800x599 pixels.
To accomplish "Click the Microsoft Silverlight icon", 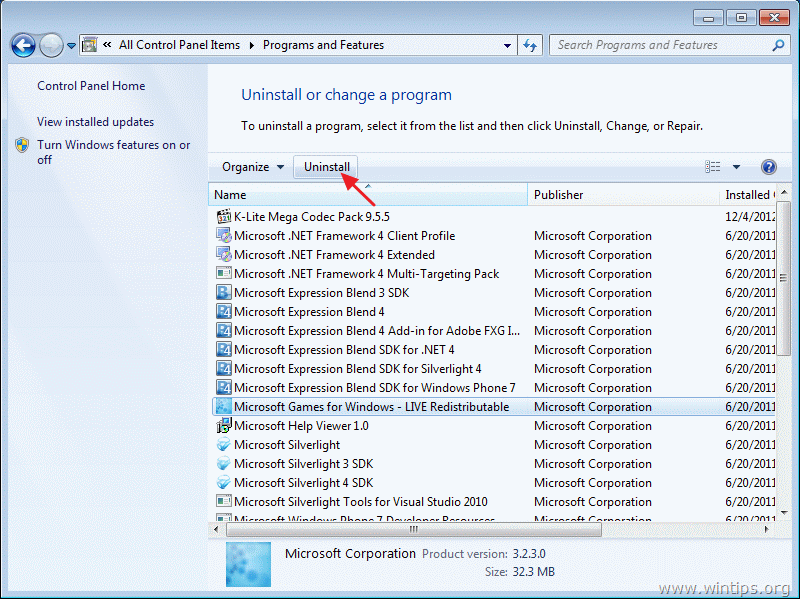I will click(x=223, y=445).
